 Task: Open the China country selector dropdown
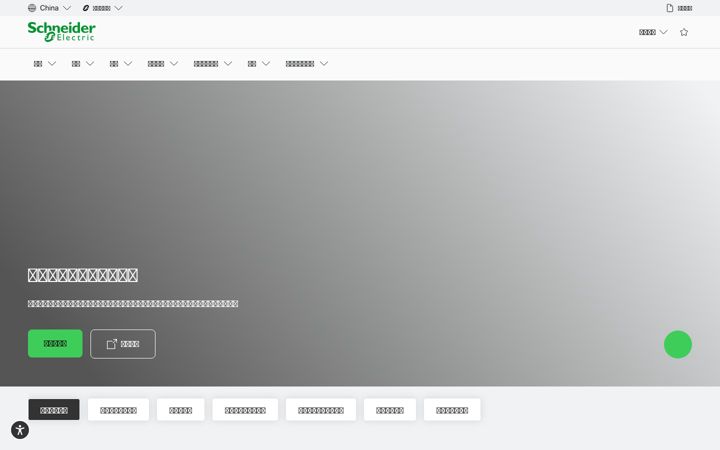click(x=49, y=8)
